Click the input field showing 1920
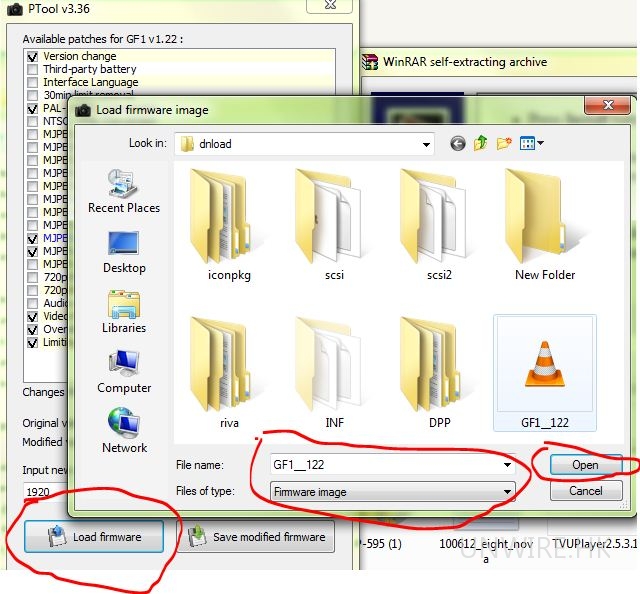640x594 pixels. [45, 492]
